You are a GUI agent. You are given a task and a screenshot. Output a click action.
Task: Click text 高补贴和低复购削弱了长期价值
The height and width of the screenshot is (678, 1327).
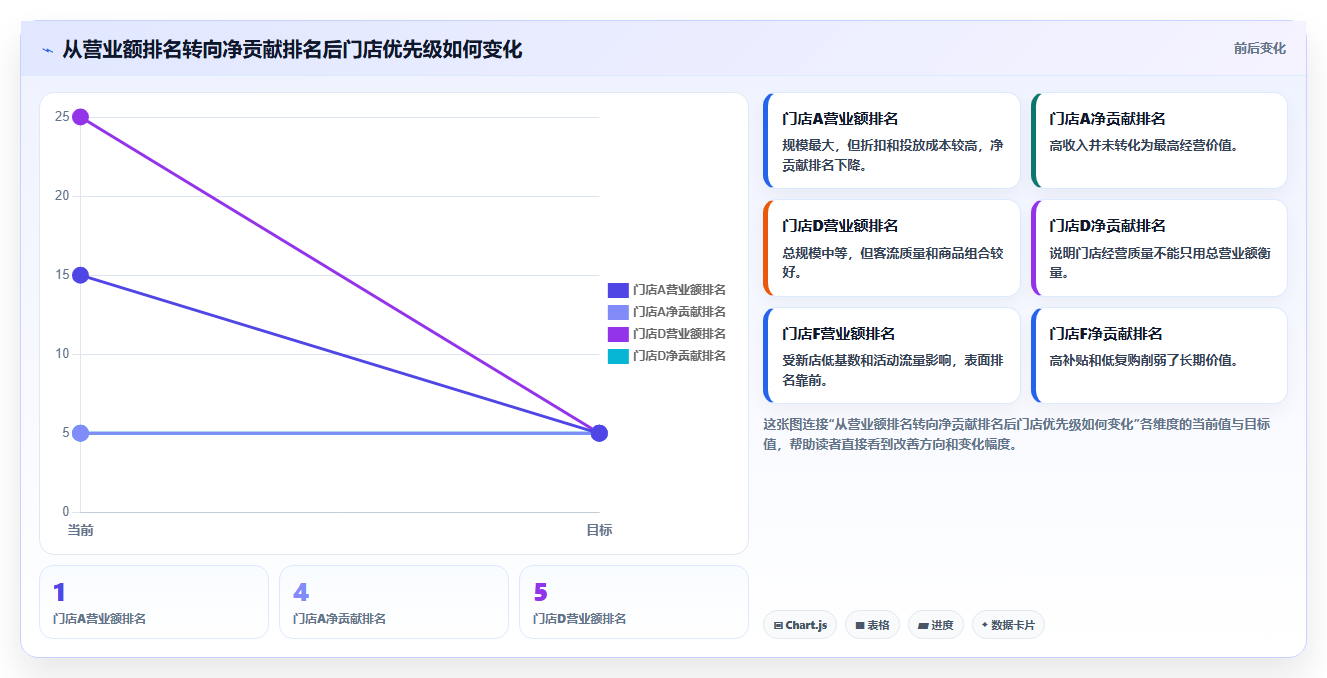click(1143, 360)
